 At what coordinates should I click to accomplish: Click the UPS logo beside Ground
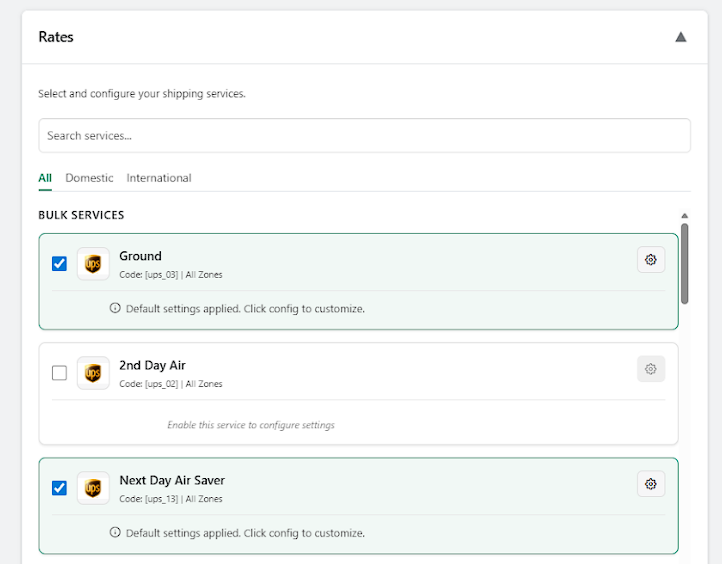[93, 264]
